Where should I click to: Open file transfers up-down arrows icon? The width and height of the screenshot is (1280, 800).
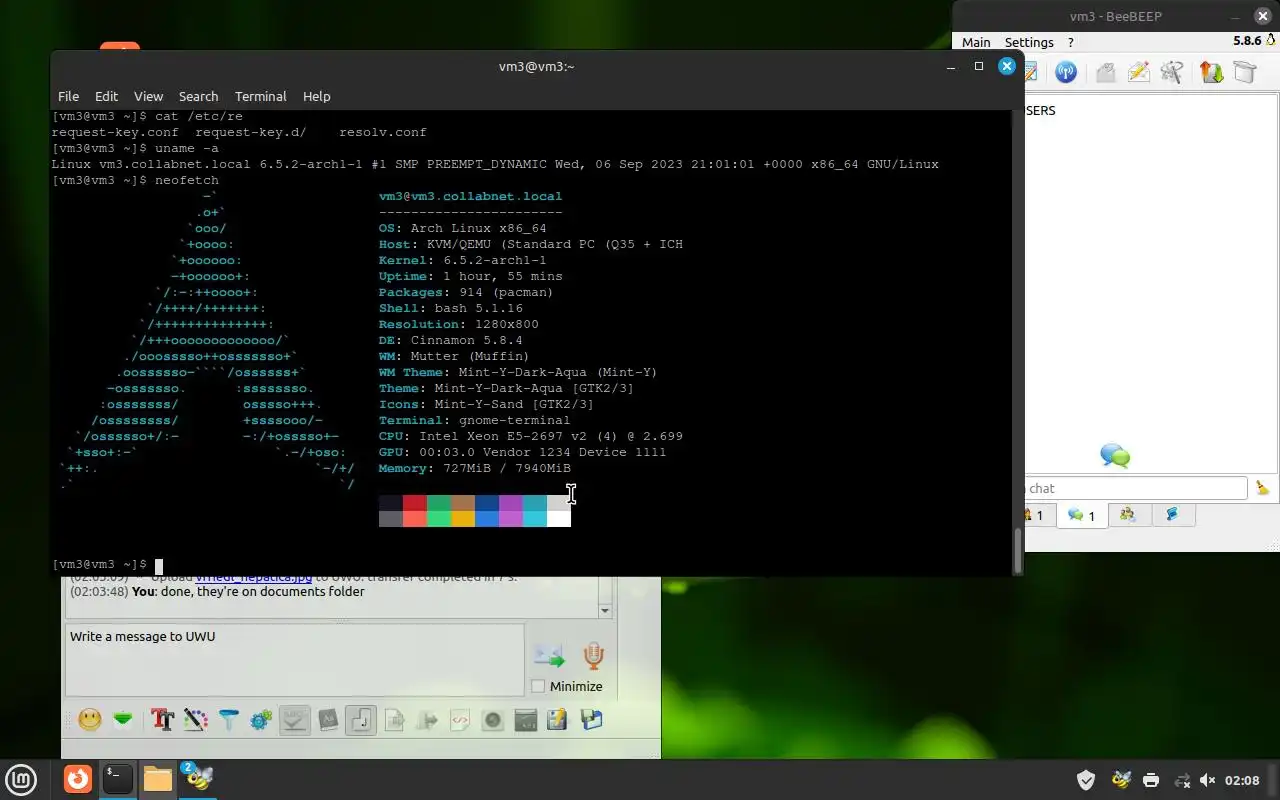tap(1212, 72)
